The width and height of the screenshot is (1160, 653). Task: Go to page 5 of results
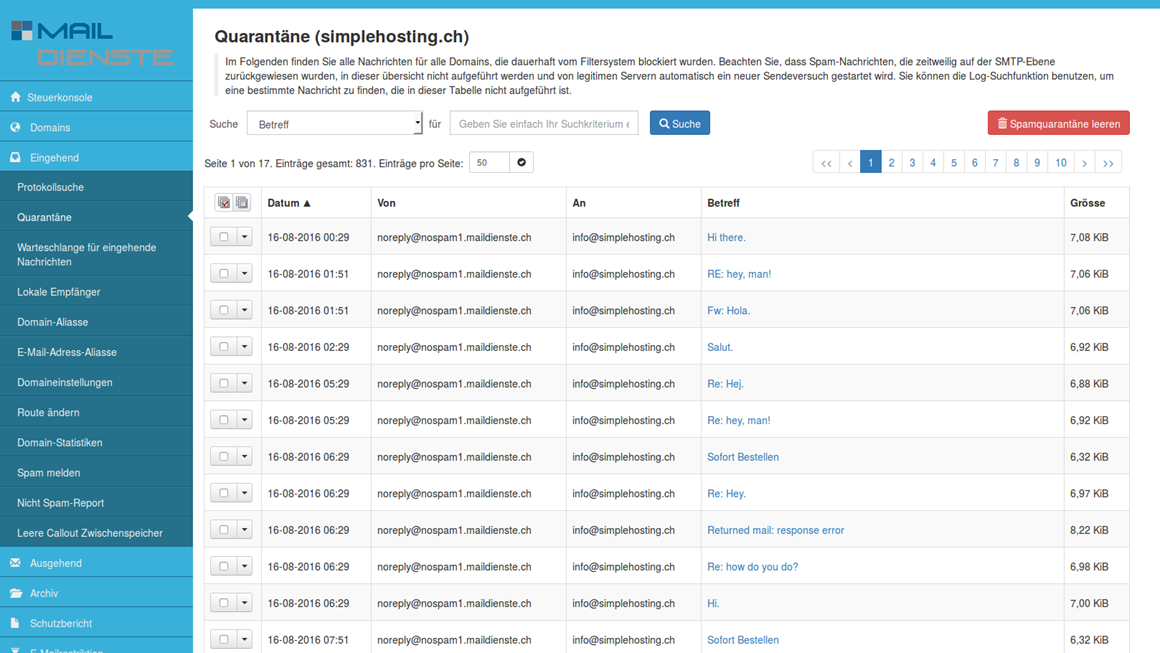[x=954, y=162]
